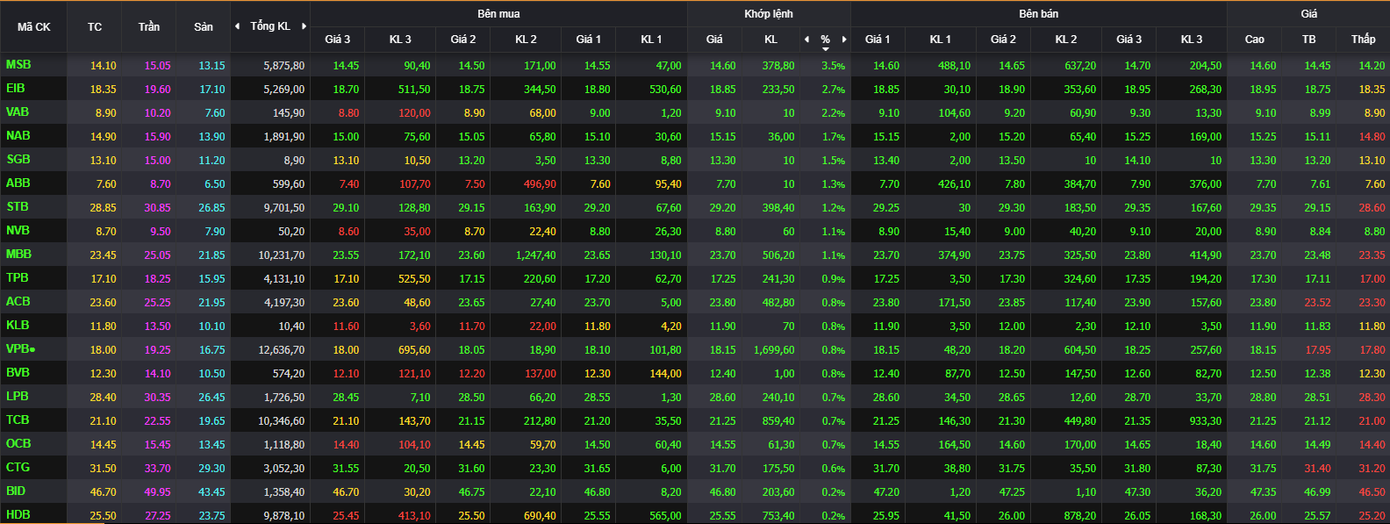Select the Bên mua header group
The image size is (1390, 524).
[498, 14]
